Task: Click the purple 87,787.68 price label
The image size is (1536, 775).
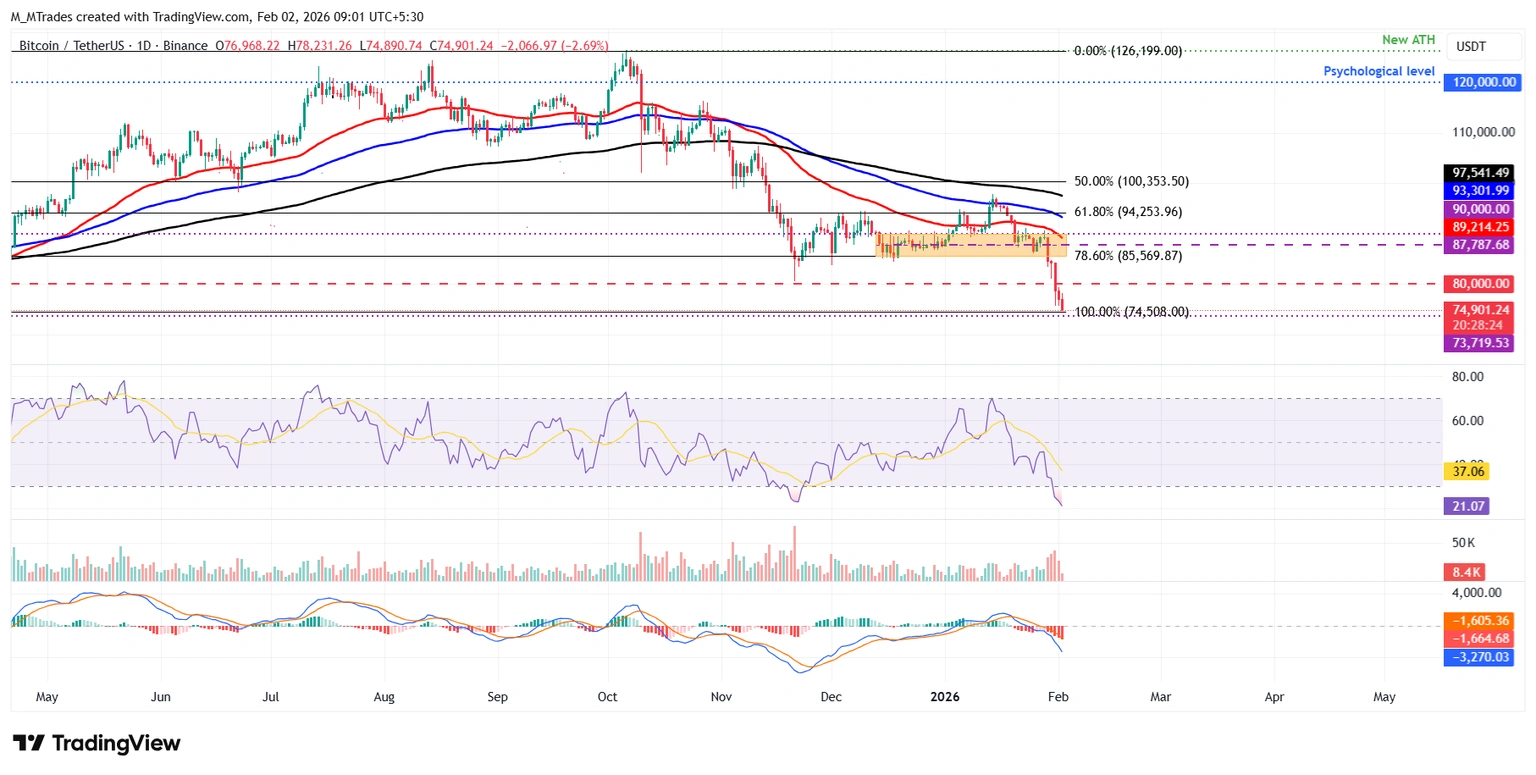Action: (x=1480, y=245)
